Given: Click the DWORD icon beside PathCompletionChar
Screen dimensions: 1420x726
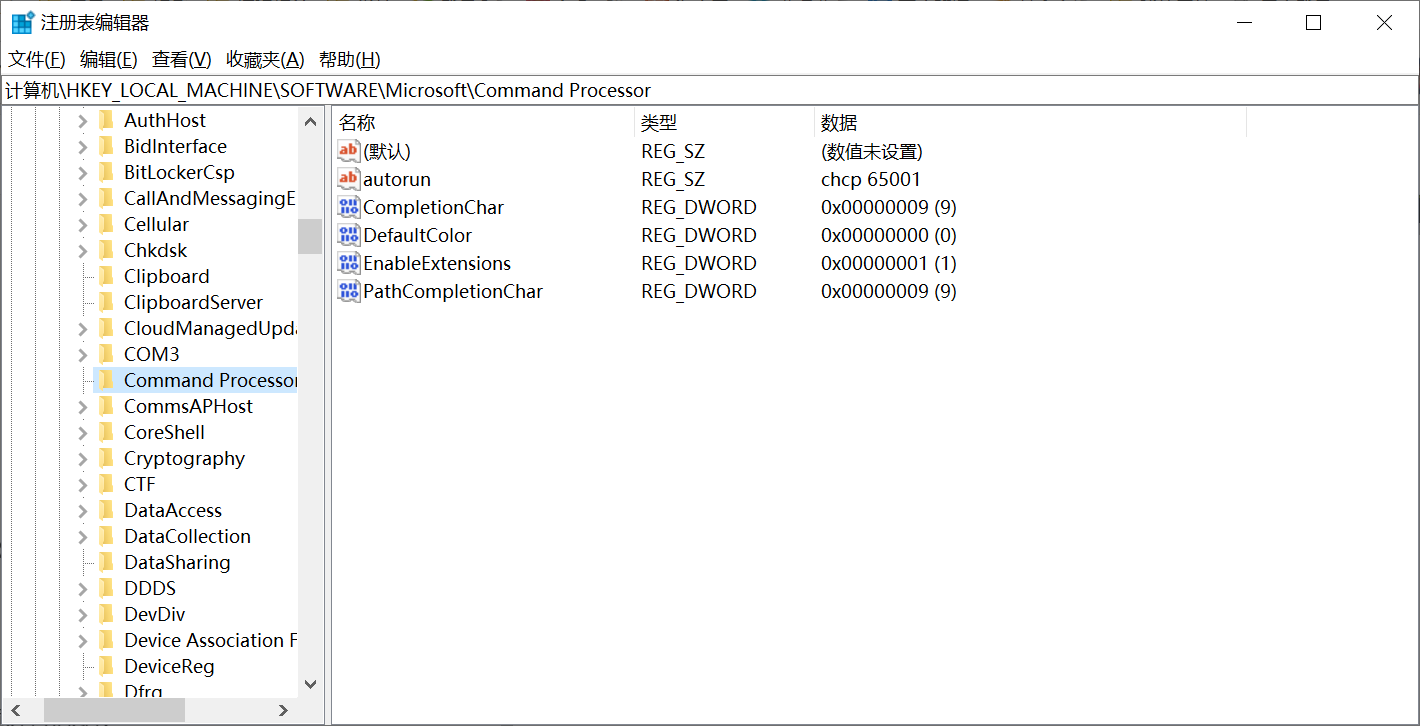Looking at the screenshot, I should 350,291.
